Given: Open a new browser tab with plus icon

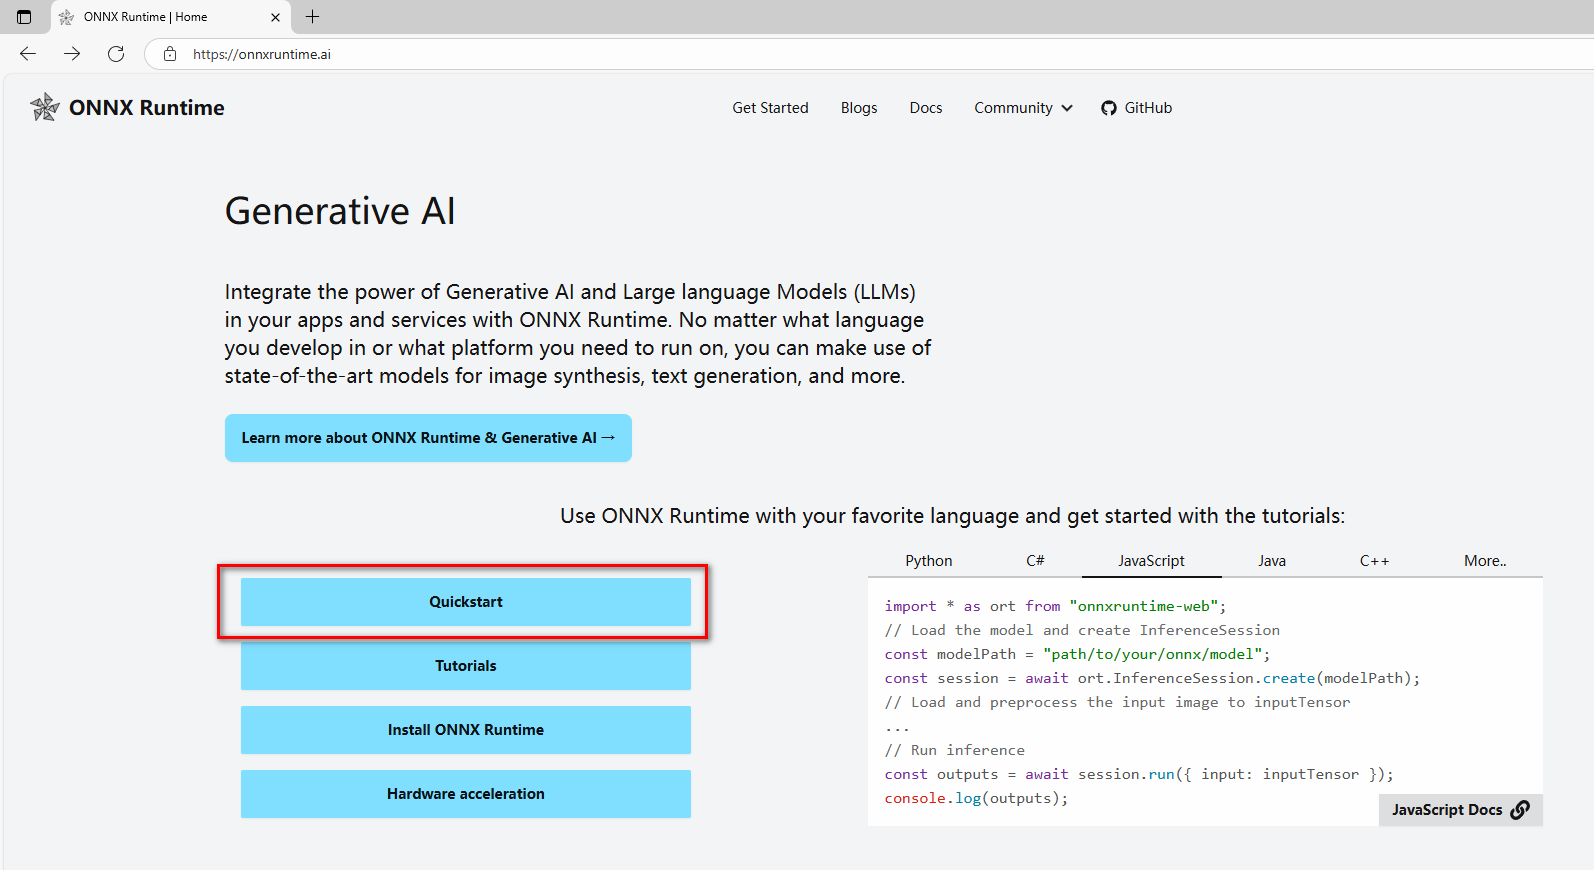Looking at the screenshot, I should click(312, 17).
